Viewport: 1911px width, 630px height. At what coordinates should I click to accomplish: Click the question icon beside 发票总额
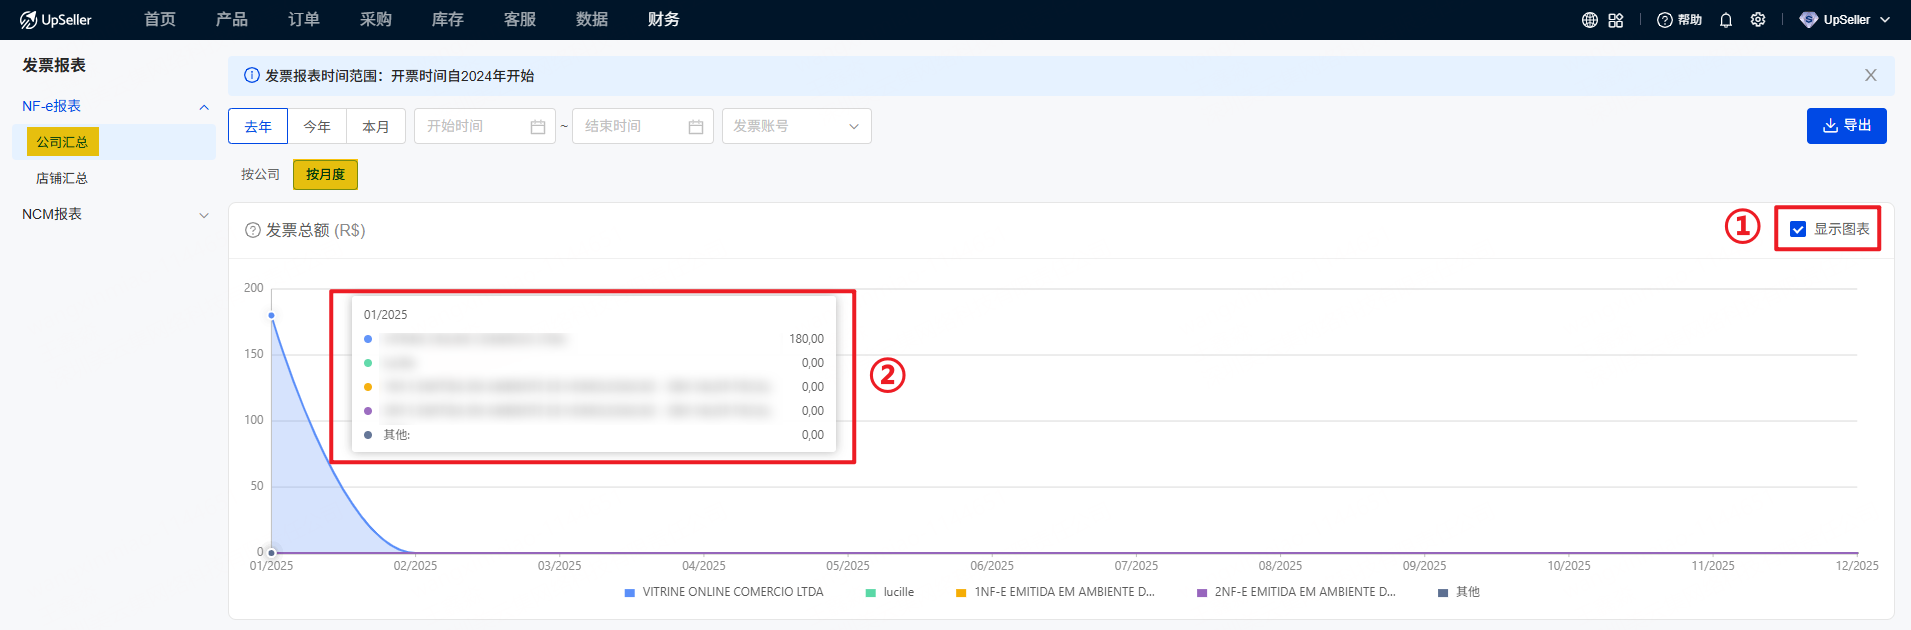(x=253, y=230)
